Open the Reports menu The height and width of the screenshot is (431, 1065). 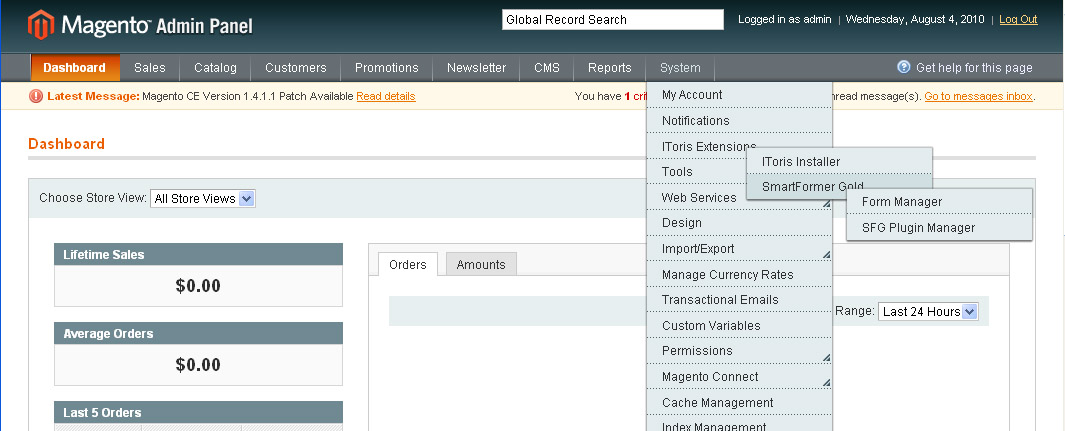609,68
